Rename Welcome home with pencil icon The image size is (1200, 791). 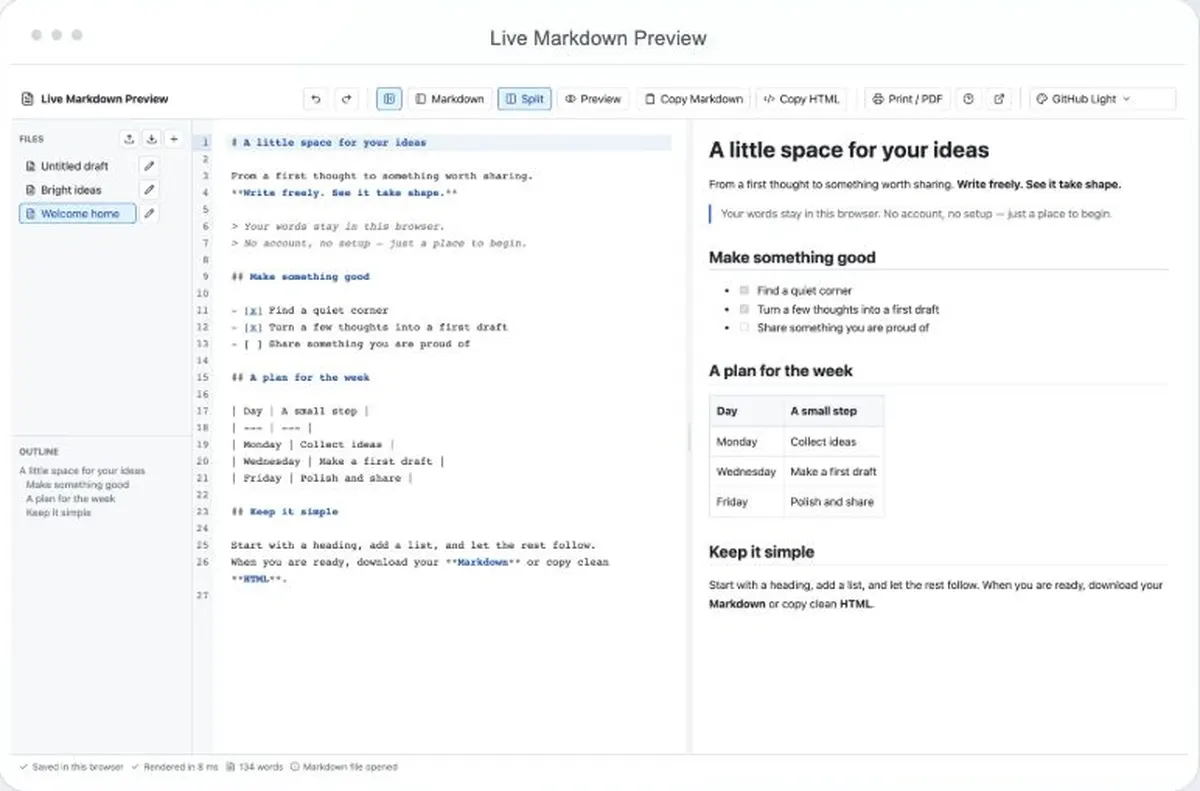(149, 213)
